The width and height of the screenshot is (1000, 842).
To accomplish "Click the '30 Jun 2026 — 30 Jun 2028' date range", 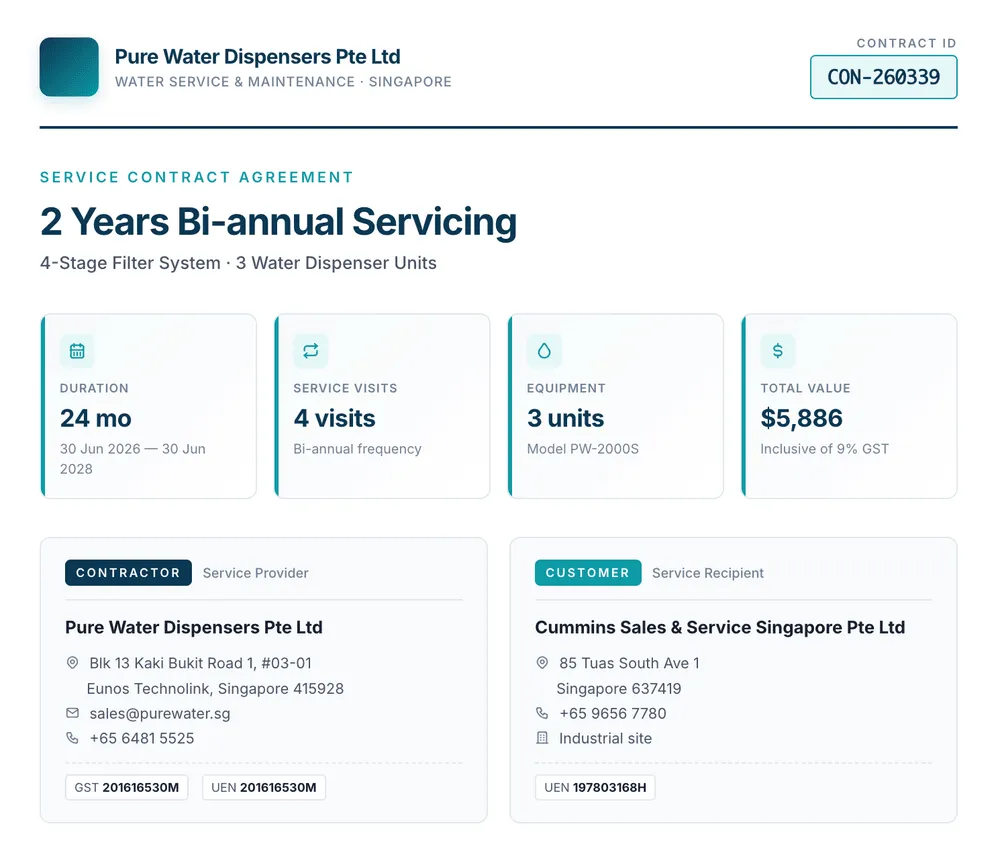I will click(x=133, y=459).
